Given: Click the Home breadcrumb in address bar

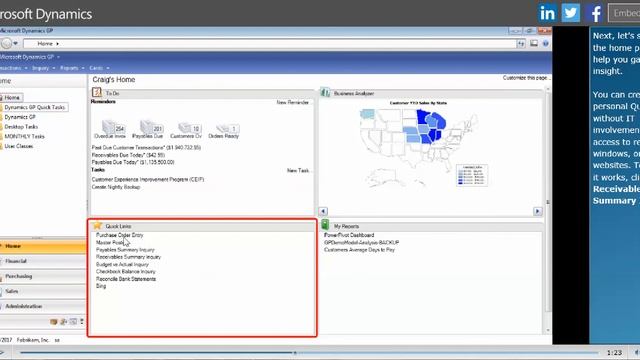Looking at the screenshot, I should 45,44.
